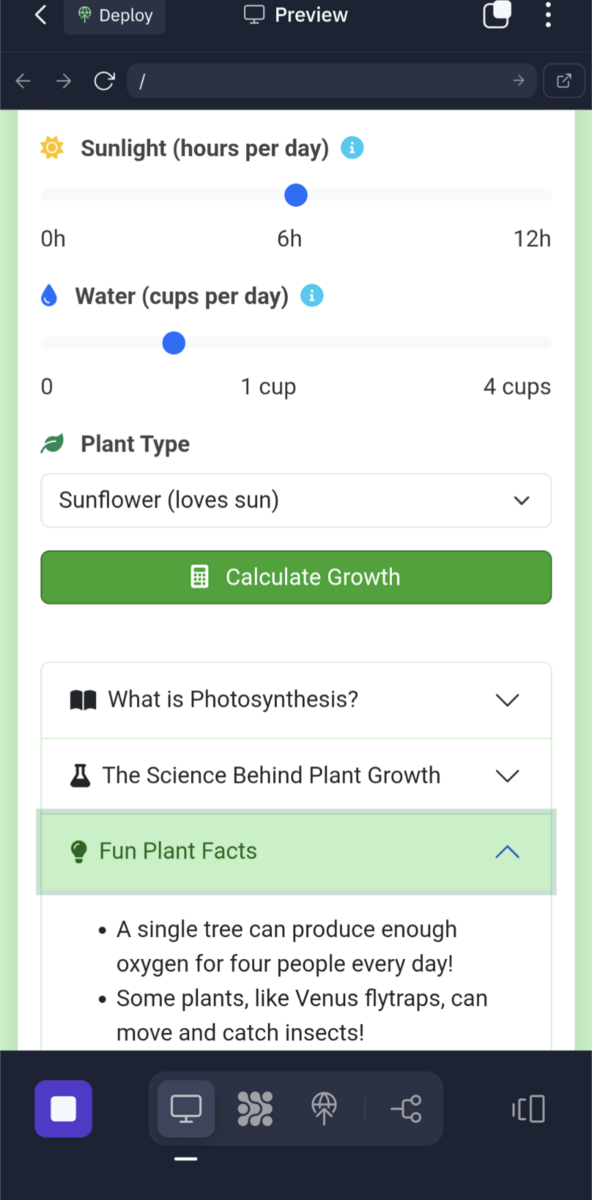Switch to the Preview tab

(x=296, y=15)
